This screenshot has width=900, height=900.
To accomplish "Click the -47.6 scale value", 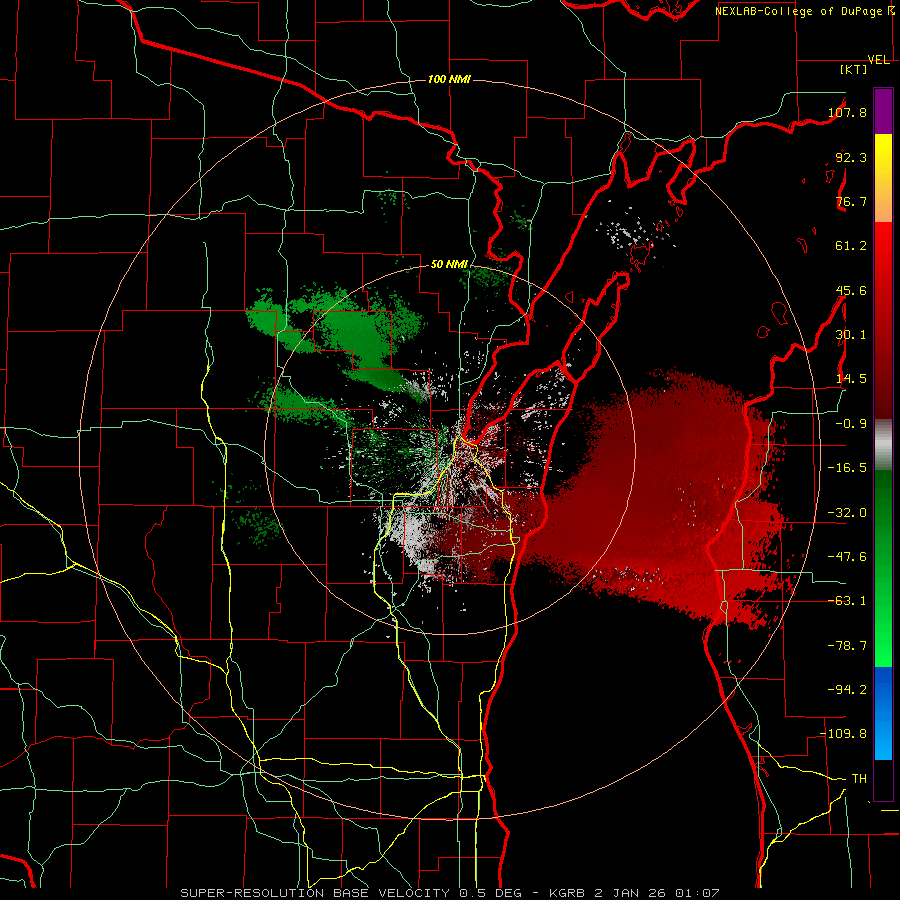I will (x=847, y=557).
